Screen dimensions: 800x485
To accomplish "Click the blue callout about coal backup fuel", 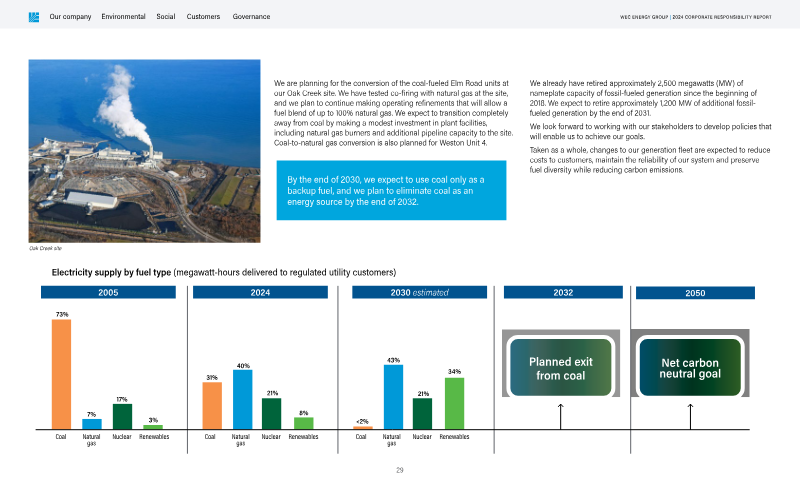I will click(390, 190).
